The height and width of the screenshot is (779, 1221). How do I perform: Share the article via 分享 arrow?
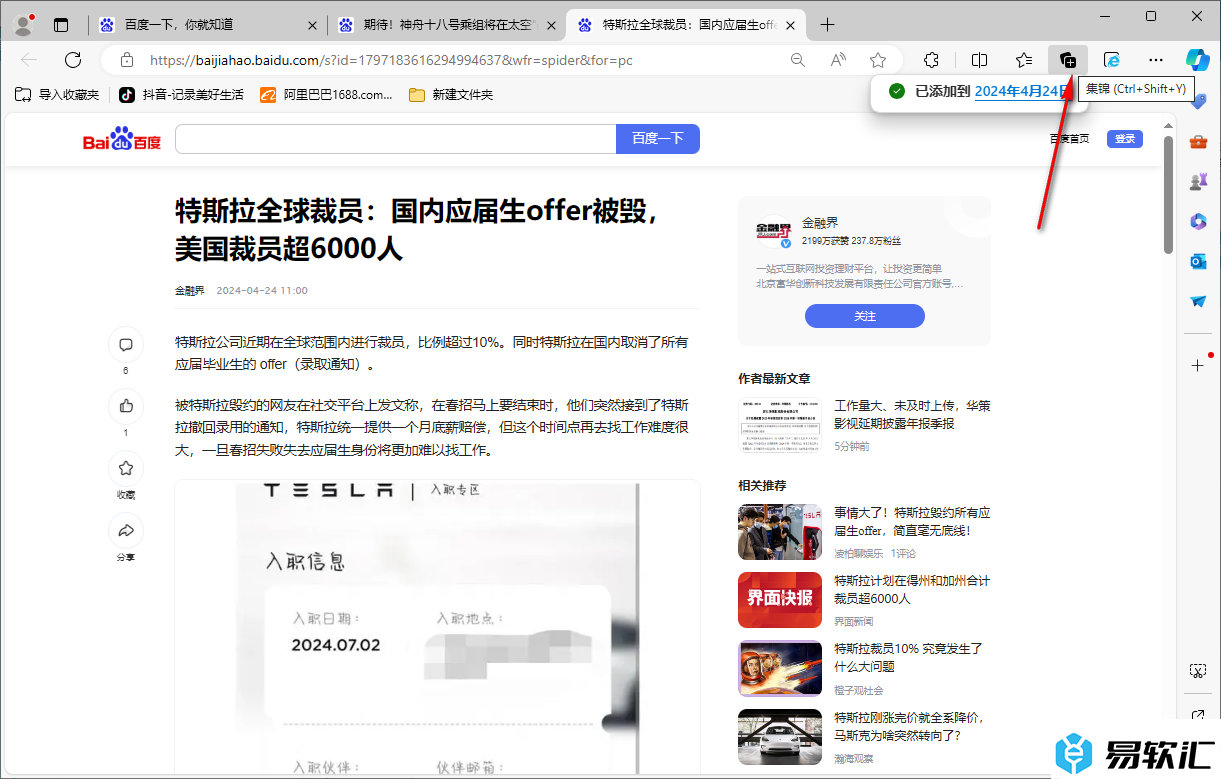pos(126,530)
